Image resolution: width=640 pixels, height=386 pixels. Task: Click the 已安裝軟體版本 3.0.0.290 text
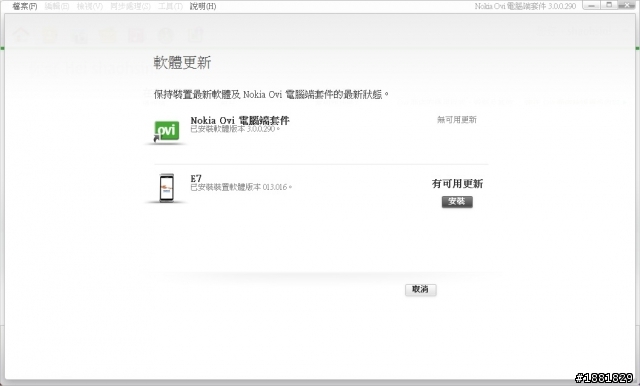[235, 129]
